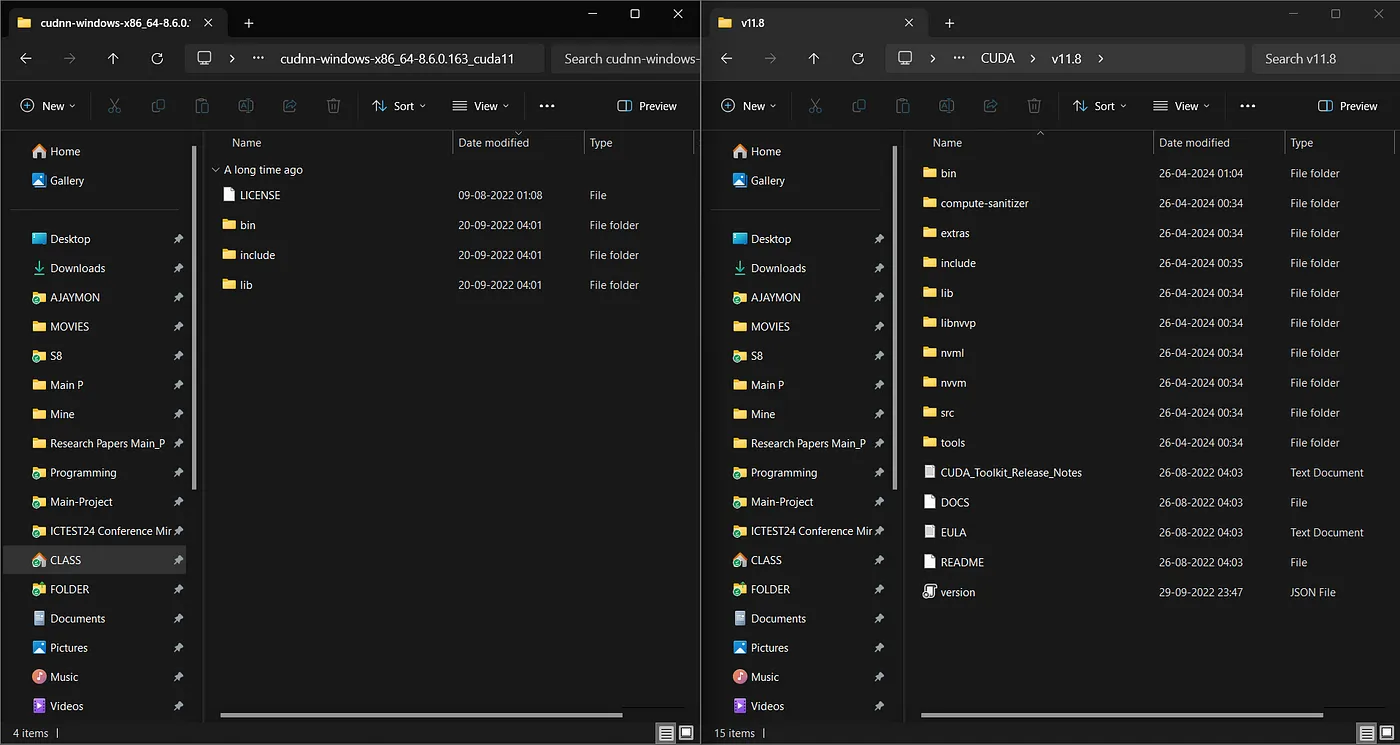This screenshot has height=745, width=1400.
Task: Click horizontal scrollbar in v11.8 file list
Action: (1122, 715)
